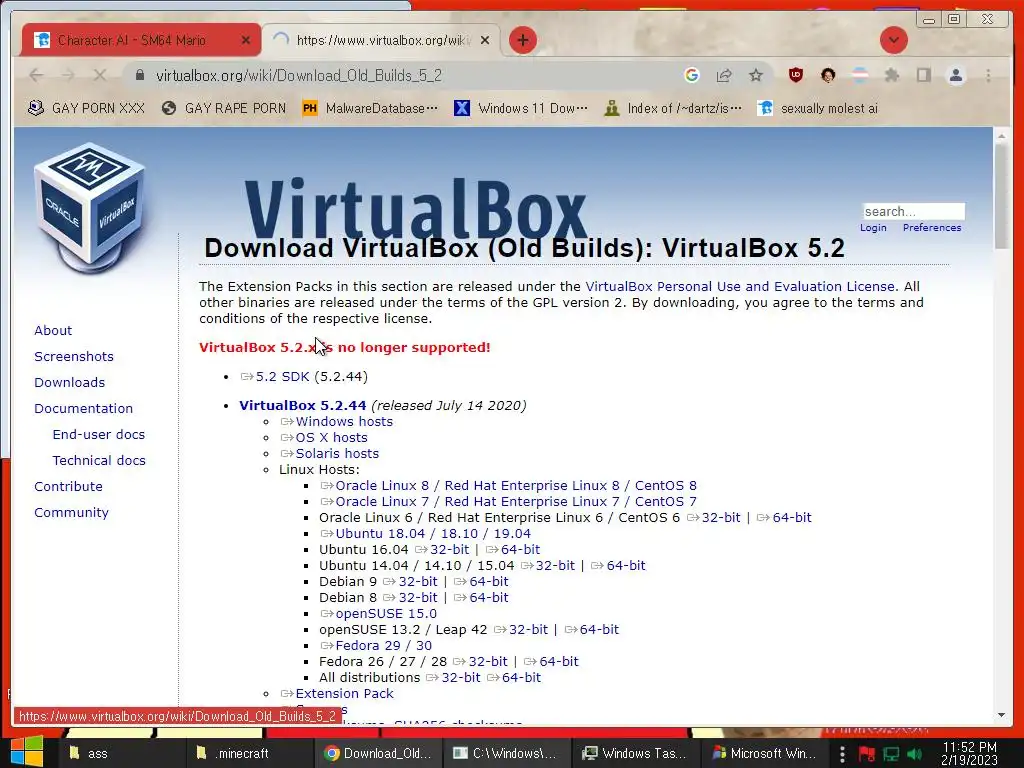Viewport: 1024px width, 768px height.
Task: Open the Windows Start button
Action: tap(27, 751)
